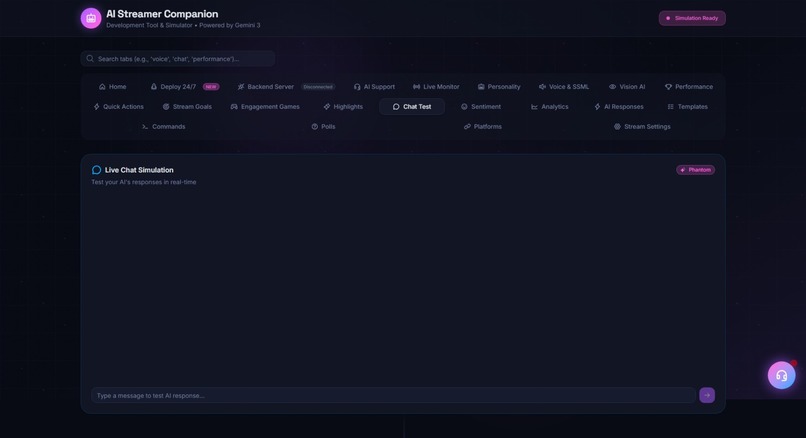
Task: Focus the Search tabs input field
Action: pyautogui.click(x=178, y=59)
